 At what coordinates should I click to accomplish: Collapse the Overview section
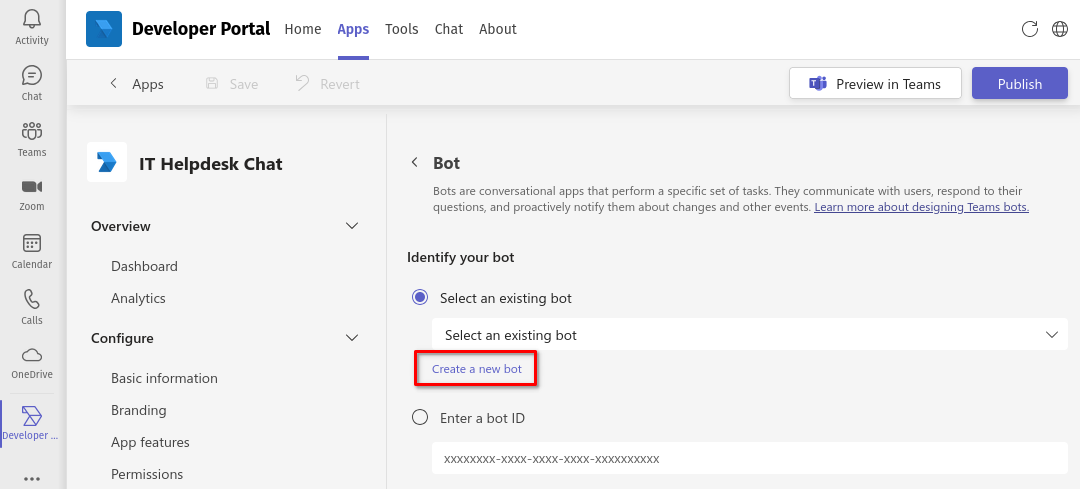pyautogui.click(x=352, y=226)
